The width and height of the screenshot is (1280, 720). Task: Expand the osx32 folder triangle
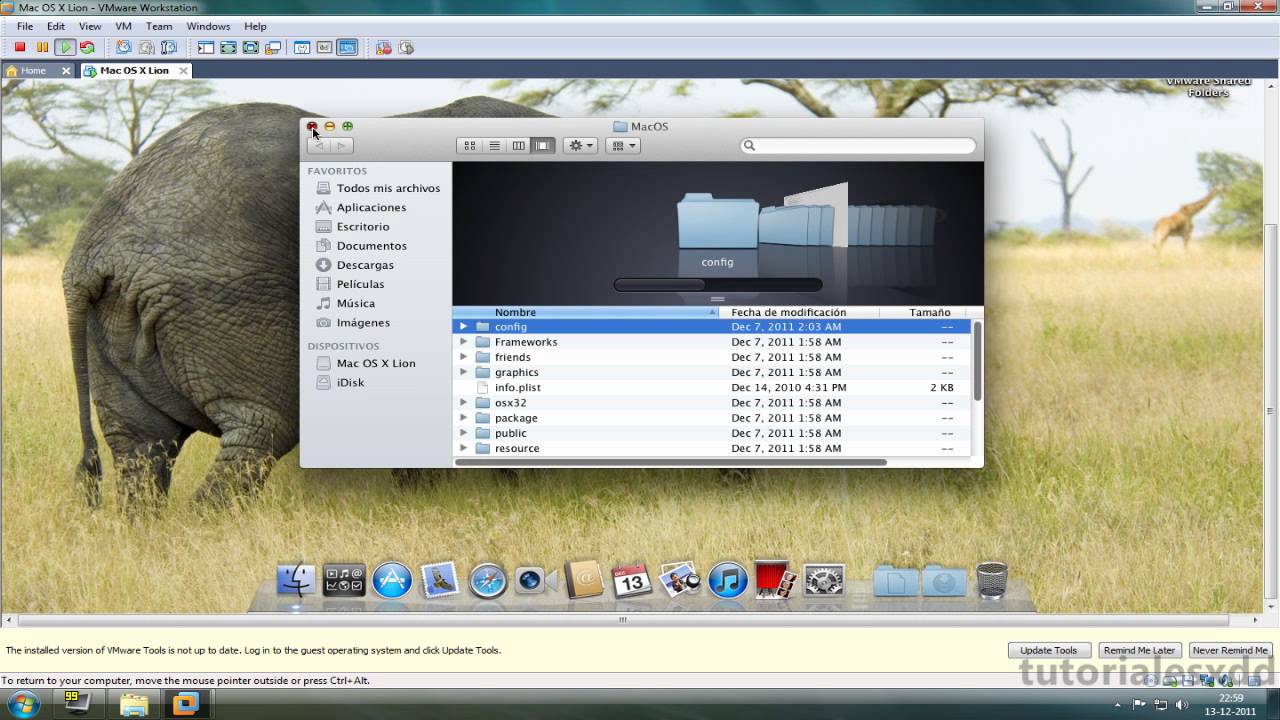(463, 403)
